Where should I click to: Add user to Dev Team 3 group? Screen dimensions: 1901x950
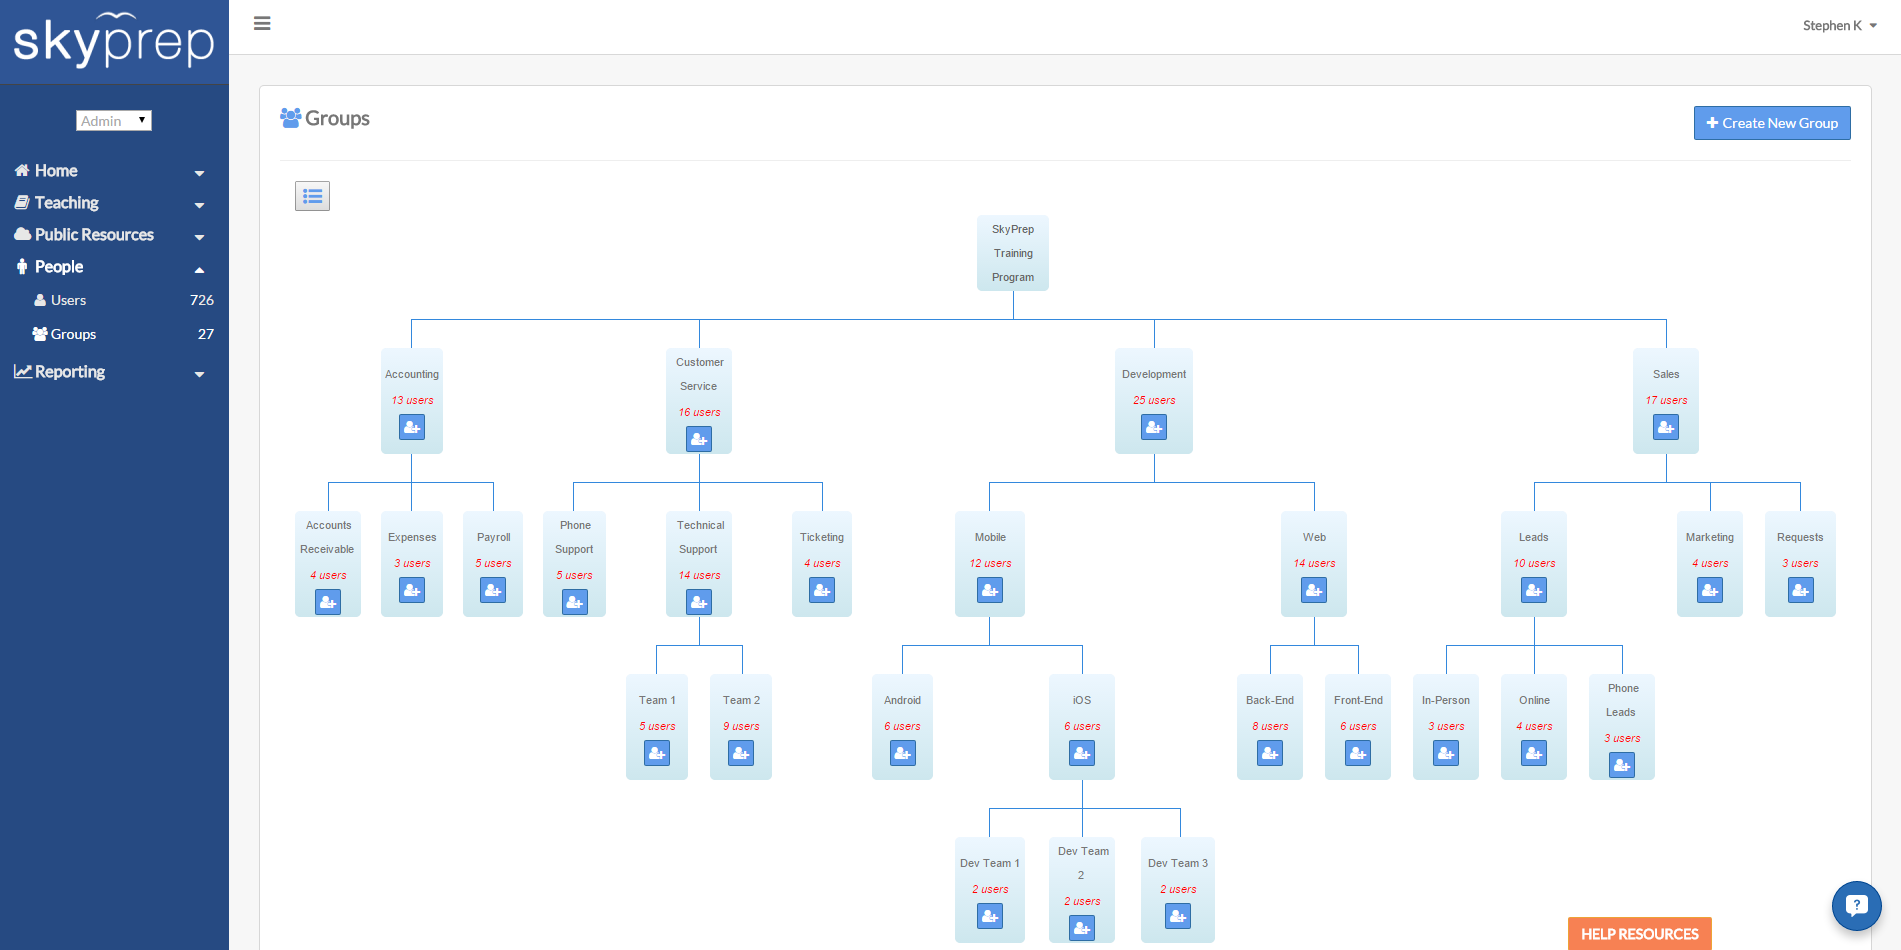pyautogui.click(x=1178, y=916)
